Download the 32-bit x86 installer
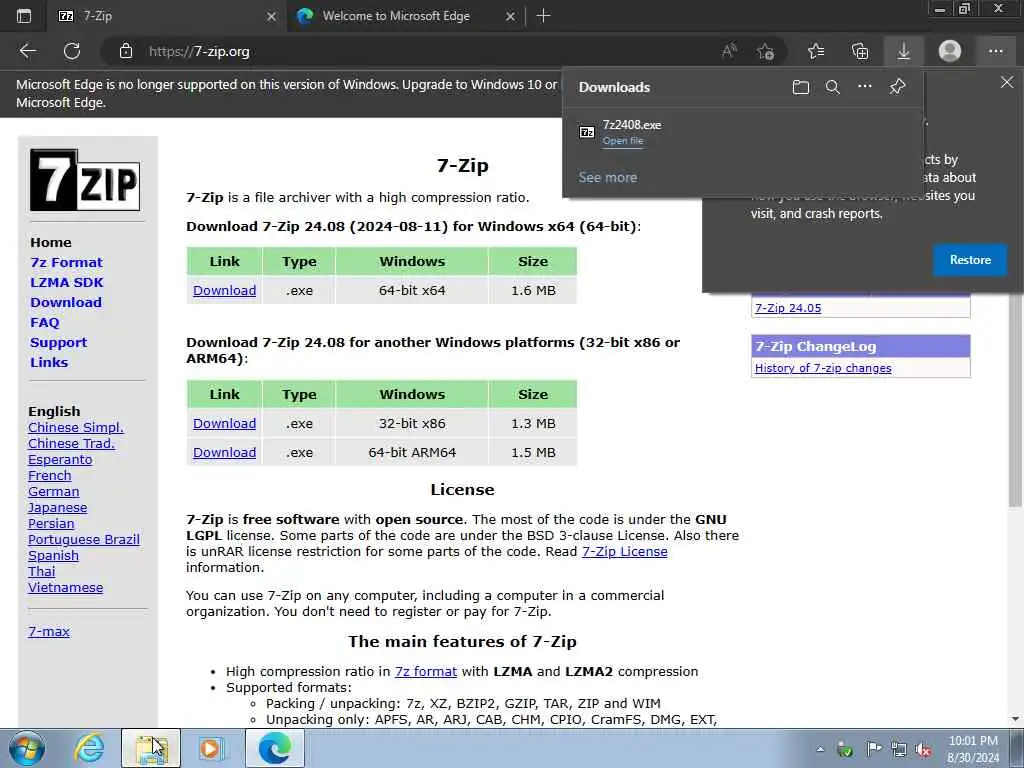Screen dimensions: 1024x768 point(225,423)
